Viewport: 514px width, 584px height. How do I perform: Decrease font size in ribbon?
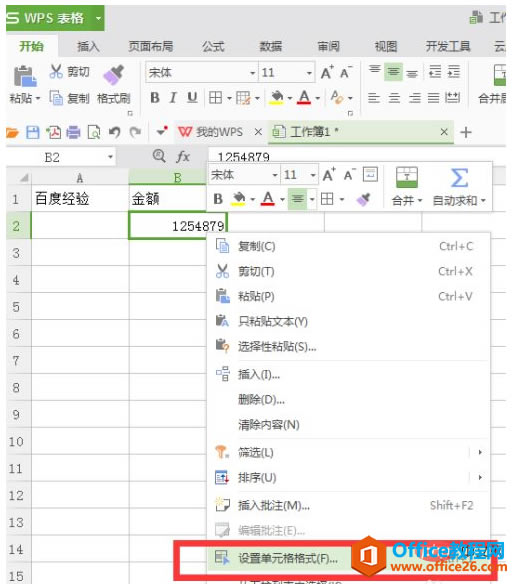[x=346, y=72]
